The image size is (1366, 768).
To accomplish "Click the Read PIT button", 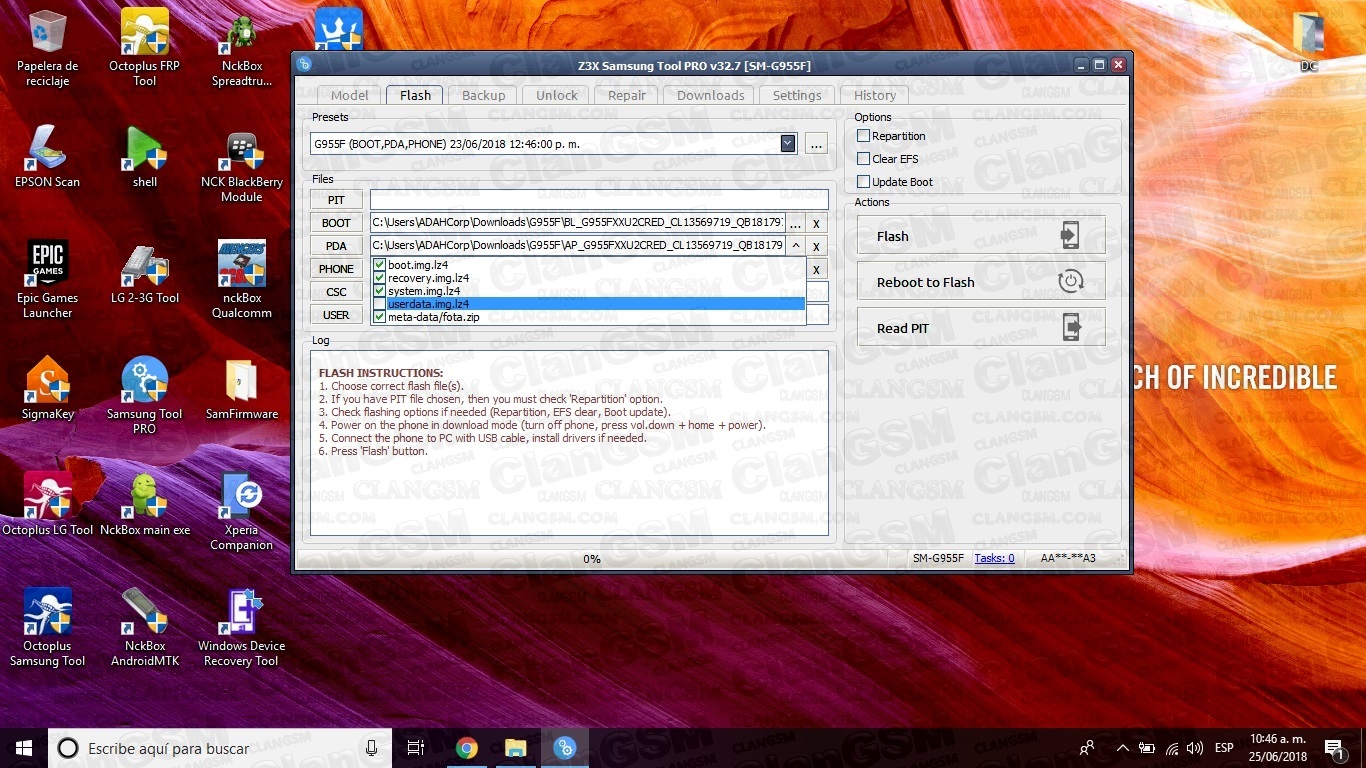I will tap(981, 328).
